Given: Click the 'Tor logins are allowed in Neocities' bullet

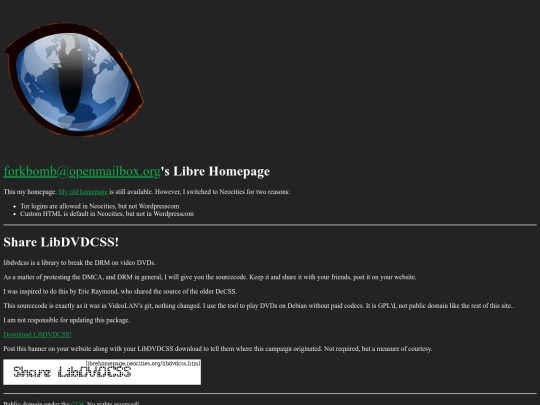Looking at the screenshot, I should pos(100,206).
